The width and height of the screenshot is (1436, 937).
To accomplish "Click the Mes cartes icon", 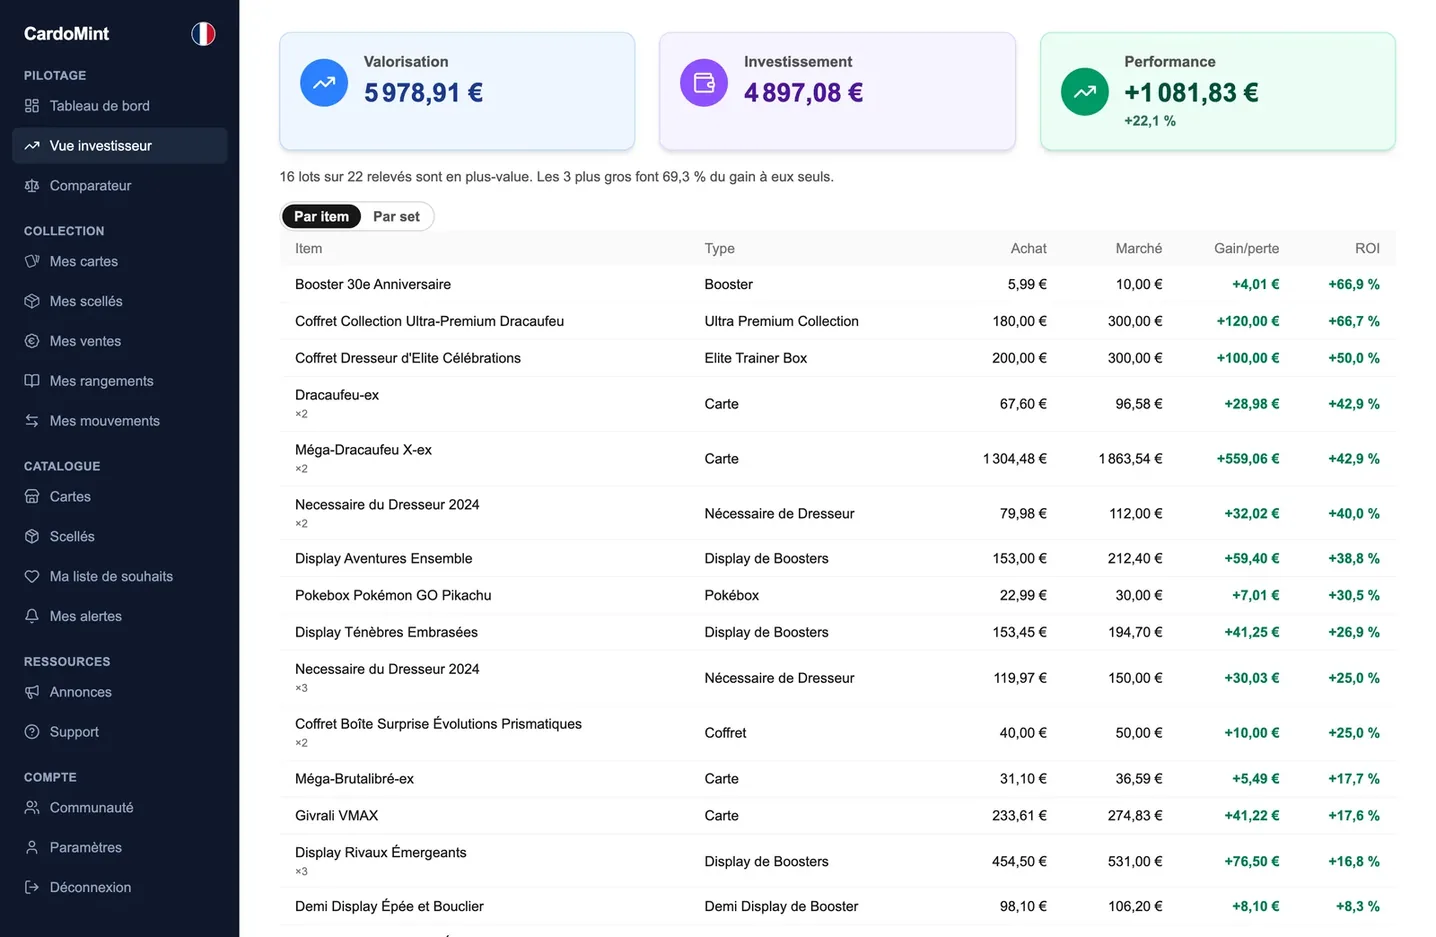I will pyautogui.click(x=32, y=262).
